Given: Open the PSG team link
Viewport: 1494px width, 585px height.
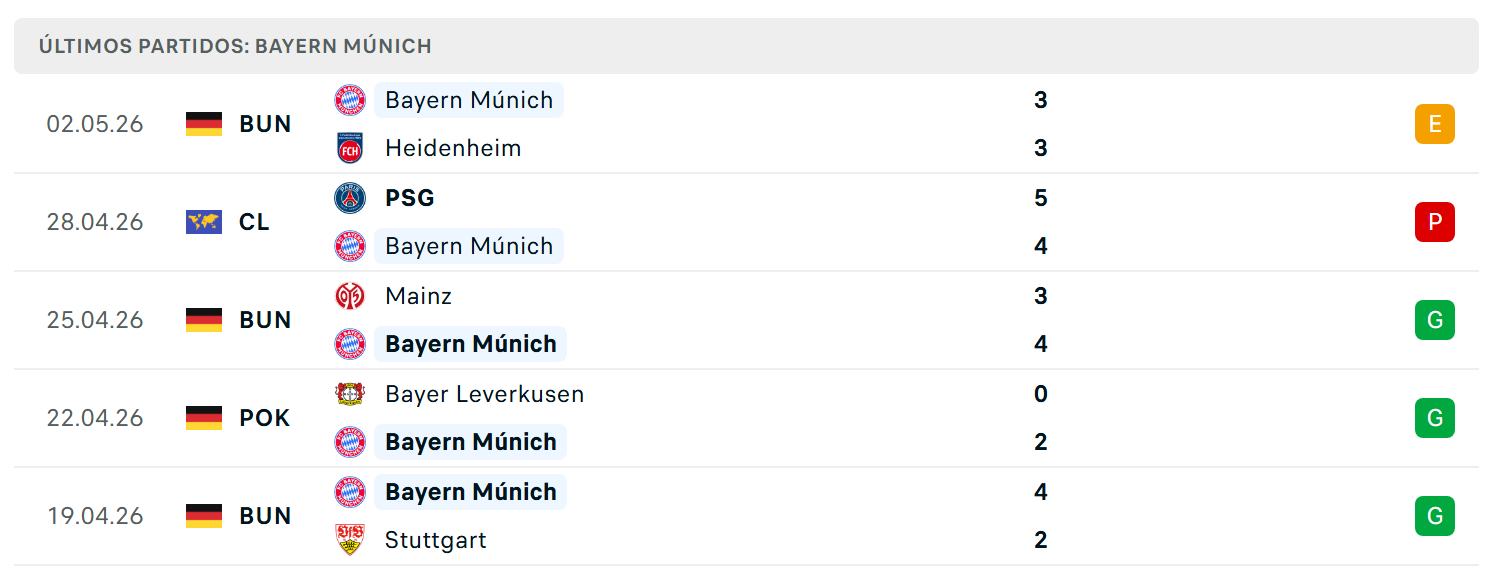Looking at the screenshot, I should point(410,198).
